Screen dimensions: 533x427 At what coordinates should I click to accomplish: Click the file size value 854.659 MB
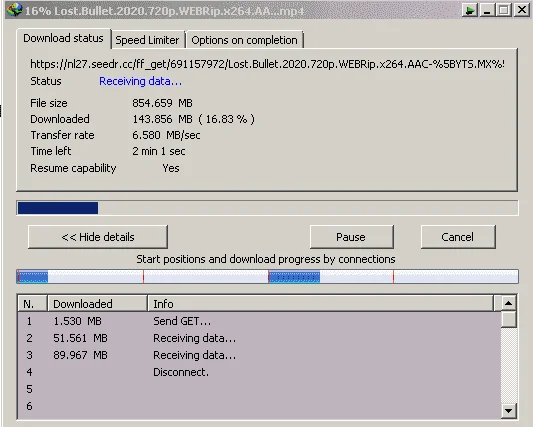coord(162,103)
